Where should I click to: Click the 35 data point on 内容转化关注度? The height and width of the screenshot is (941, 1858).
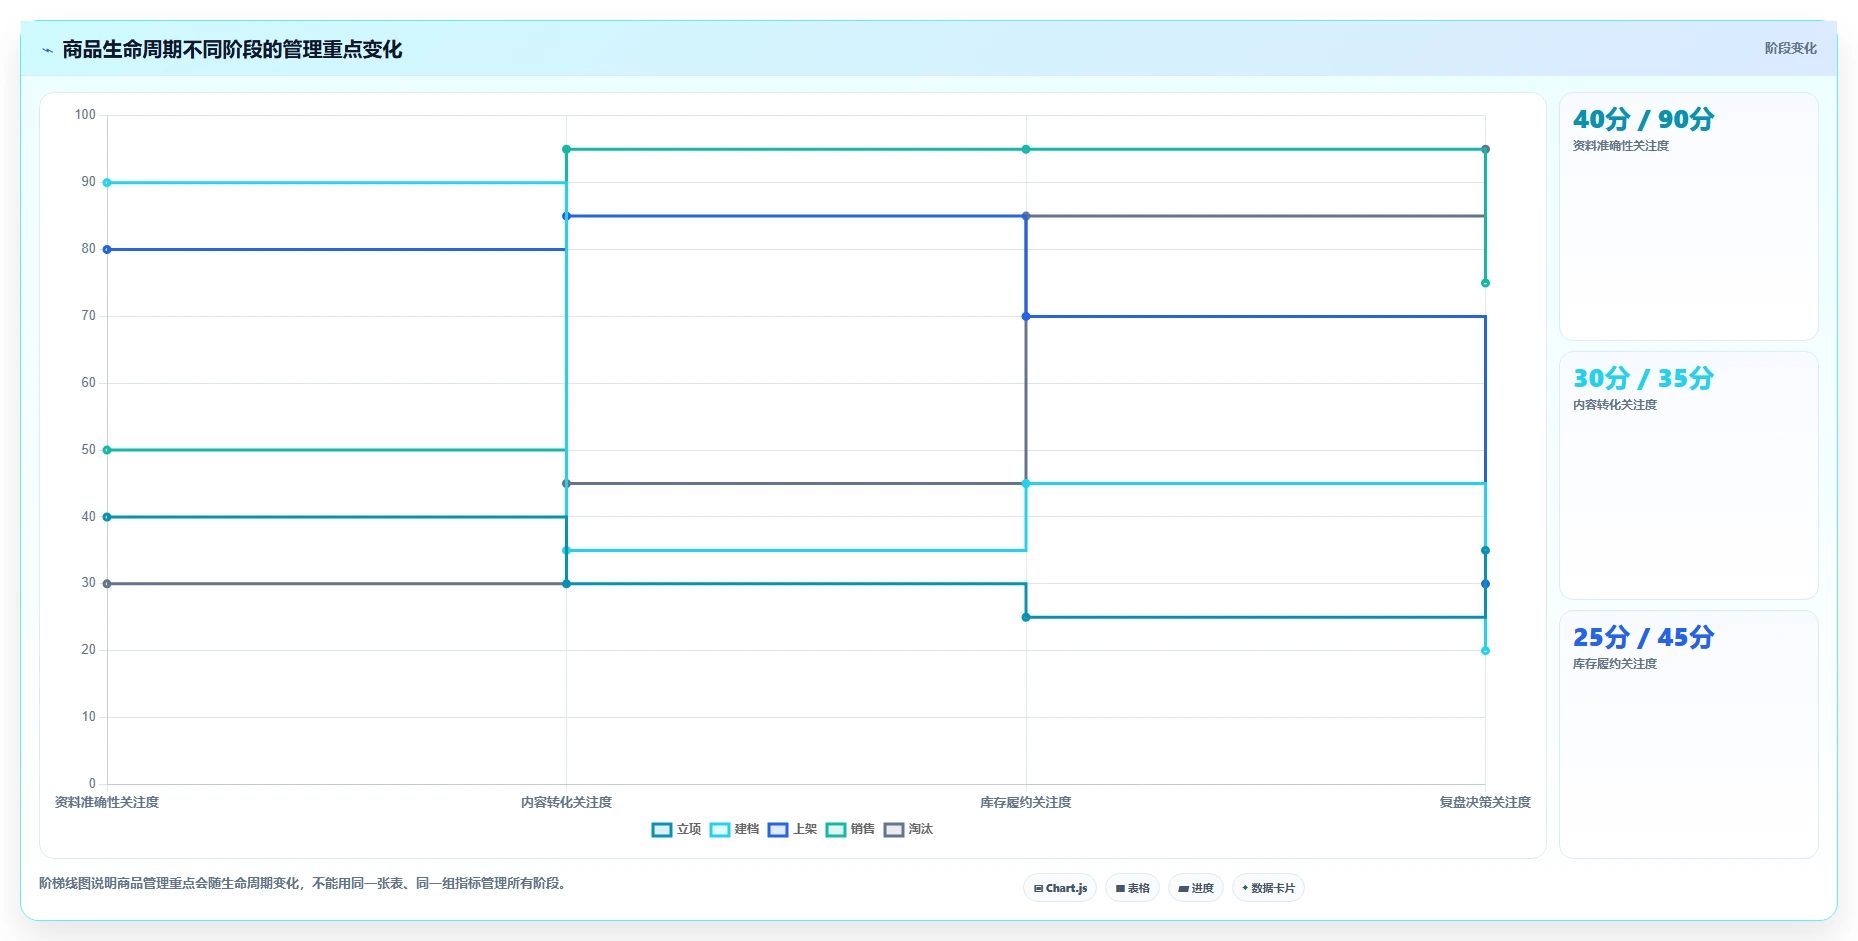(x=566, y=551)
